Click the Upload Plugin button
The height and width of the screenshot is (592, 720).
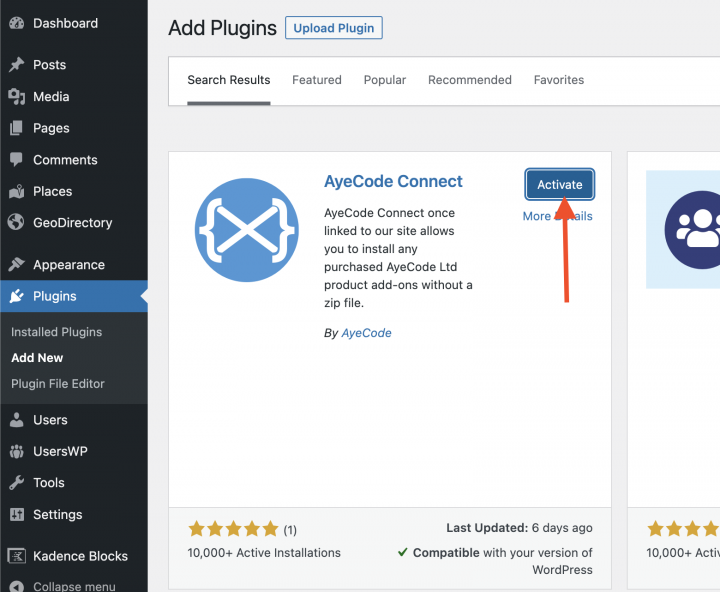tap(334, 28)
